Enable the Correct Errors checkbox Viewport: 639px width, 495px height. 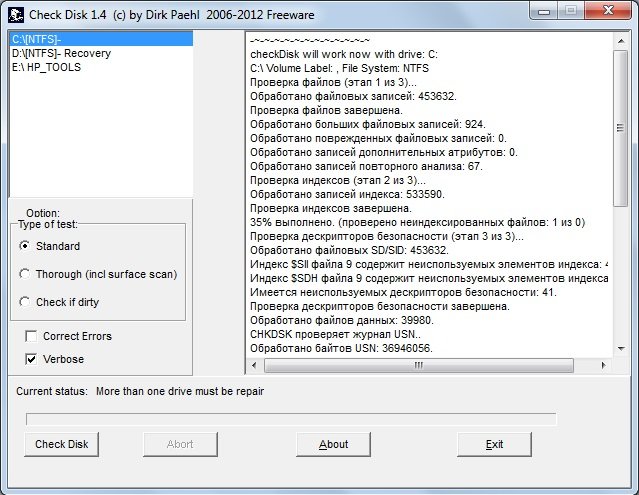point(32,336)
